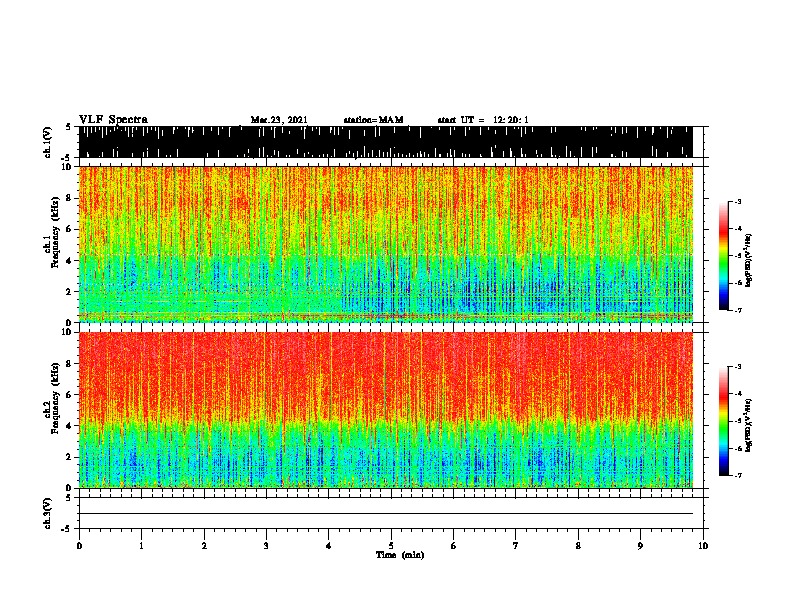Click the ch.1 spectrogram color scale bar
The width and height of the screenshot is (792, 612).
tap(724, 256)
